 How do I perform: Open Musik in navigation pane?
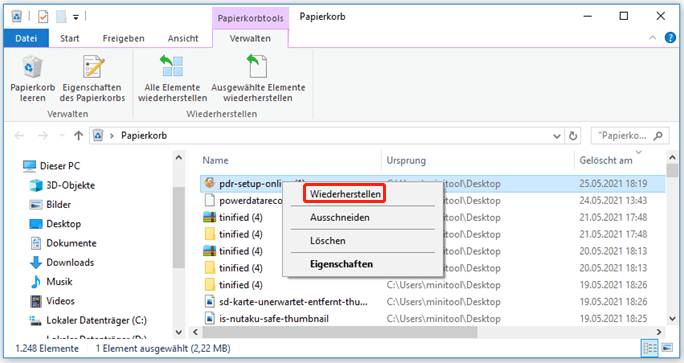(51, 281)
